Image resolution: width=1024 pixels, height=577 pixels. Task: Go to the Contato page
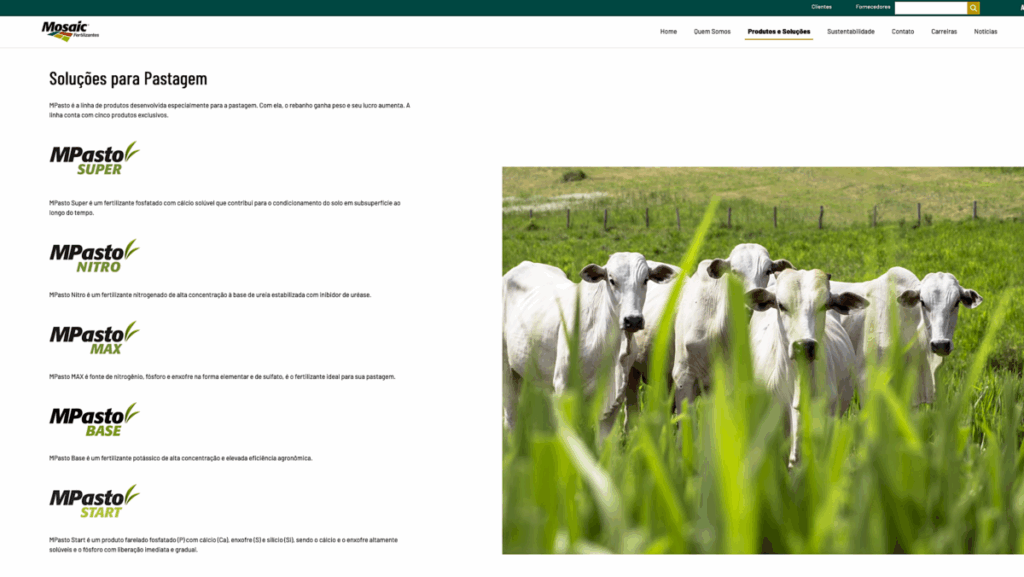(x=903, y=32)
